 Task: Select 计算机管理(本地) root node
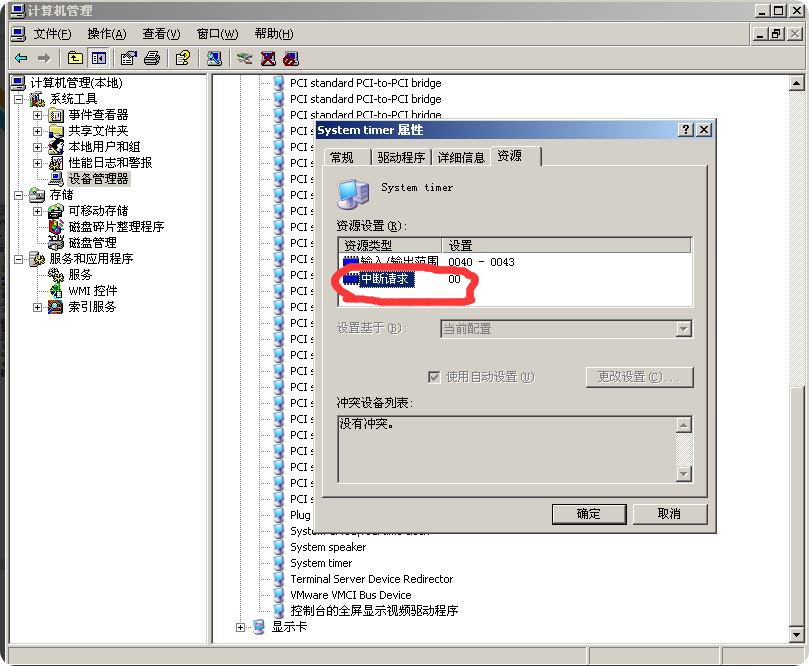point(76,83)
